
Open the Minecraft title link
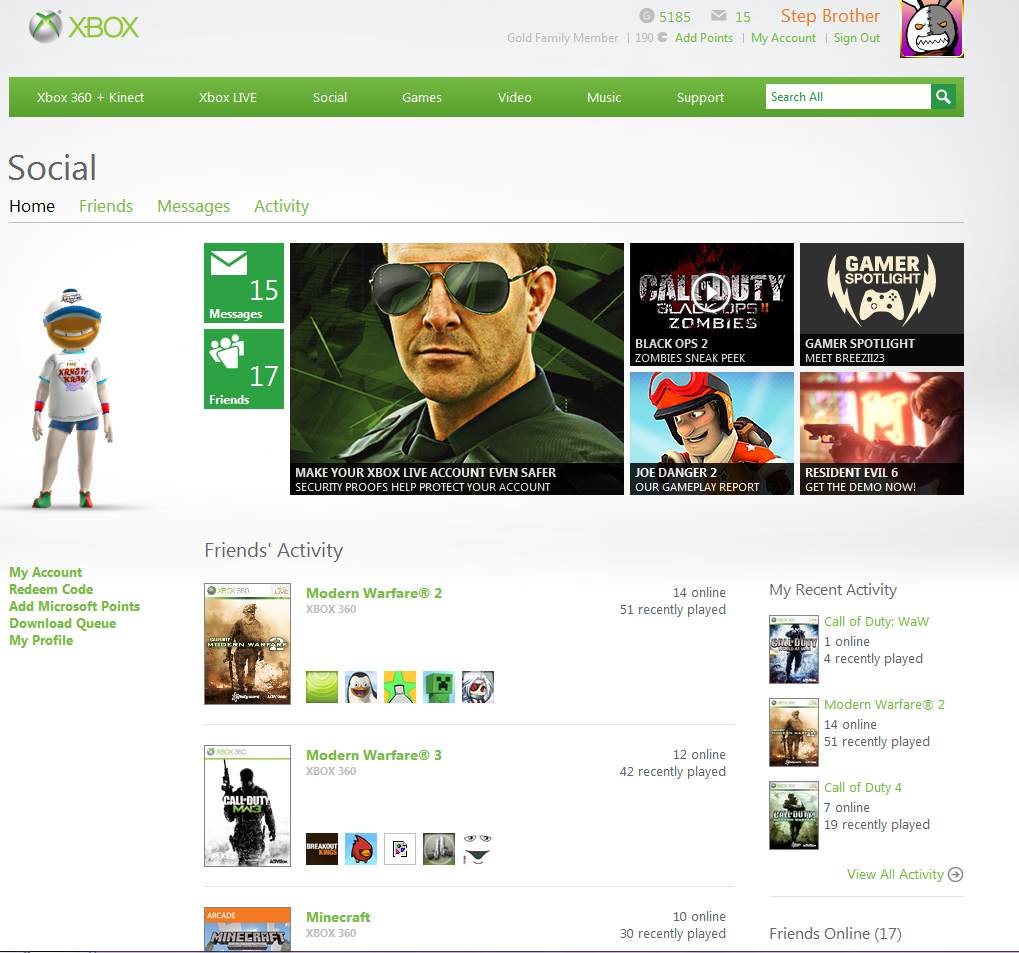coord(338,917)
